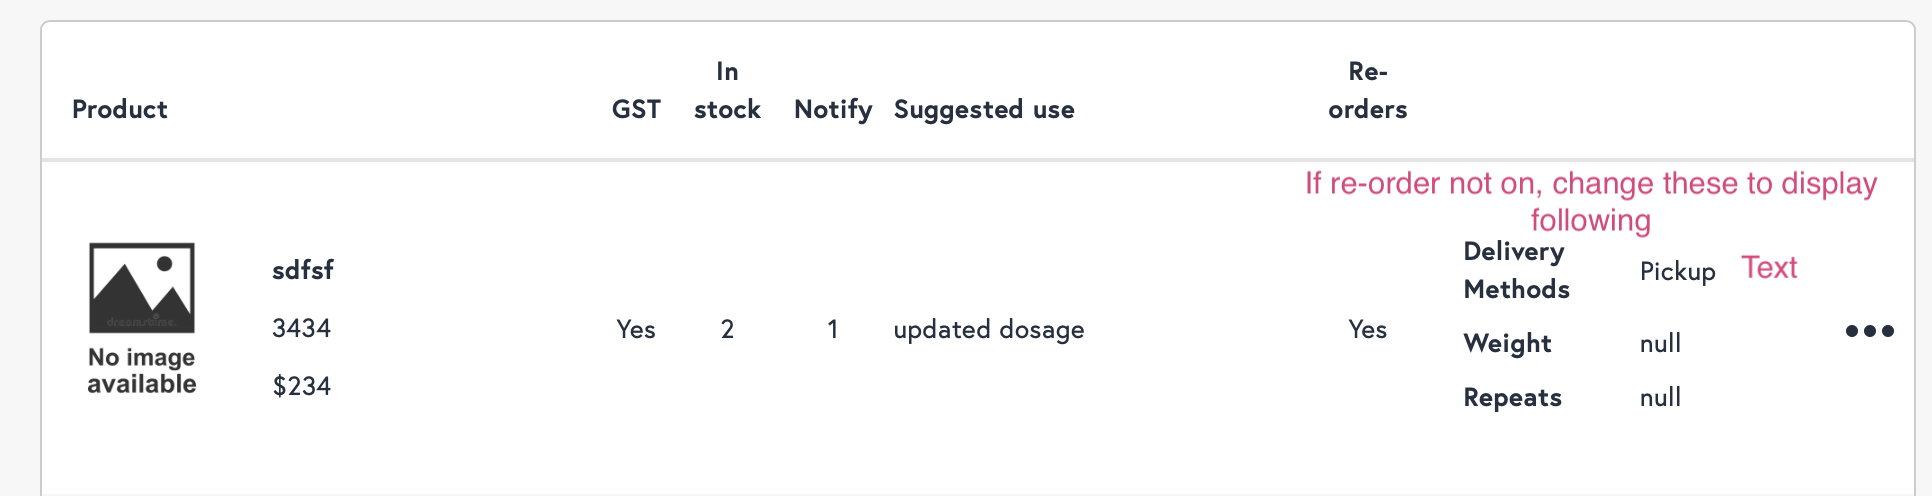Click the Suggested use column header
The height and width of the screenshot is (496, 1932).
click(x=983, y=109)
